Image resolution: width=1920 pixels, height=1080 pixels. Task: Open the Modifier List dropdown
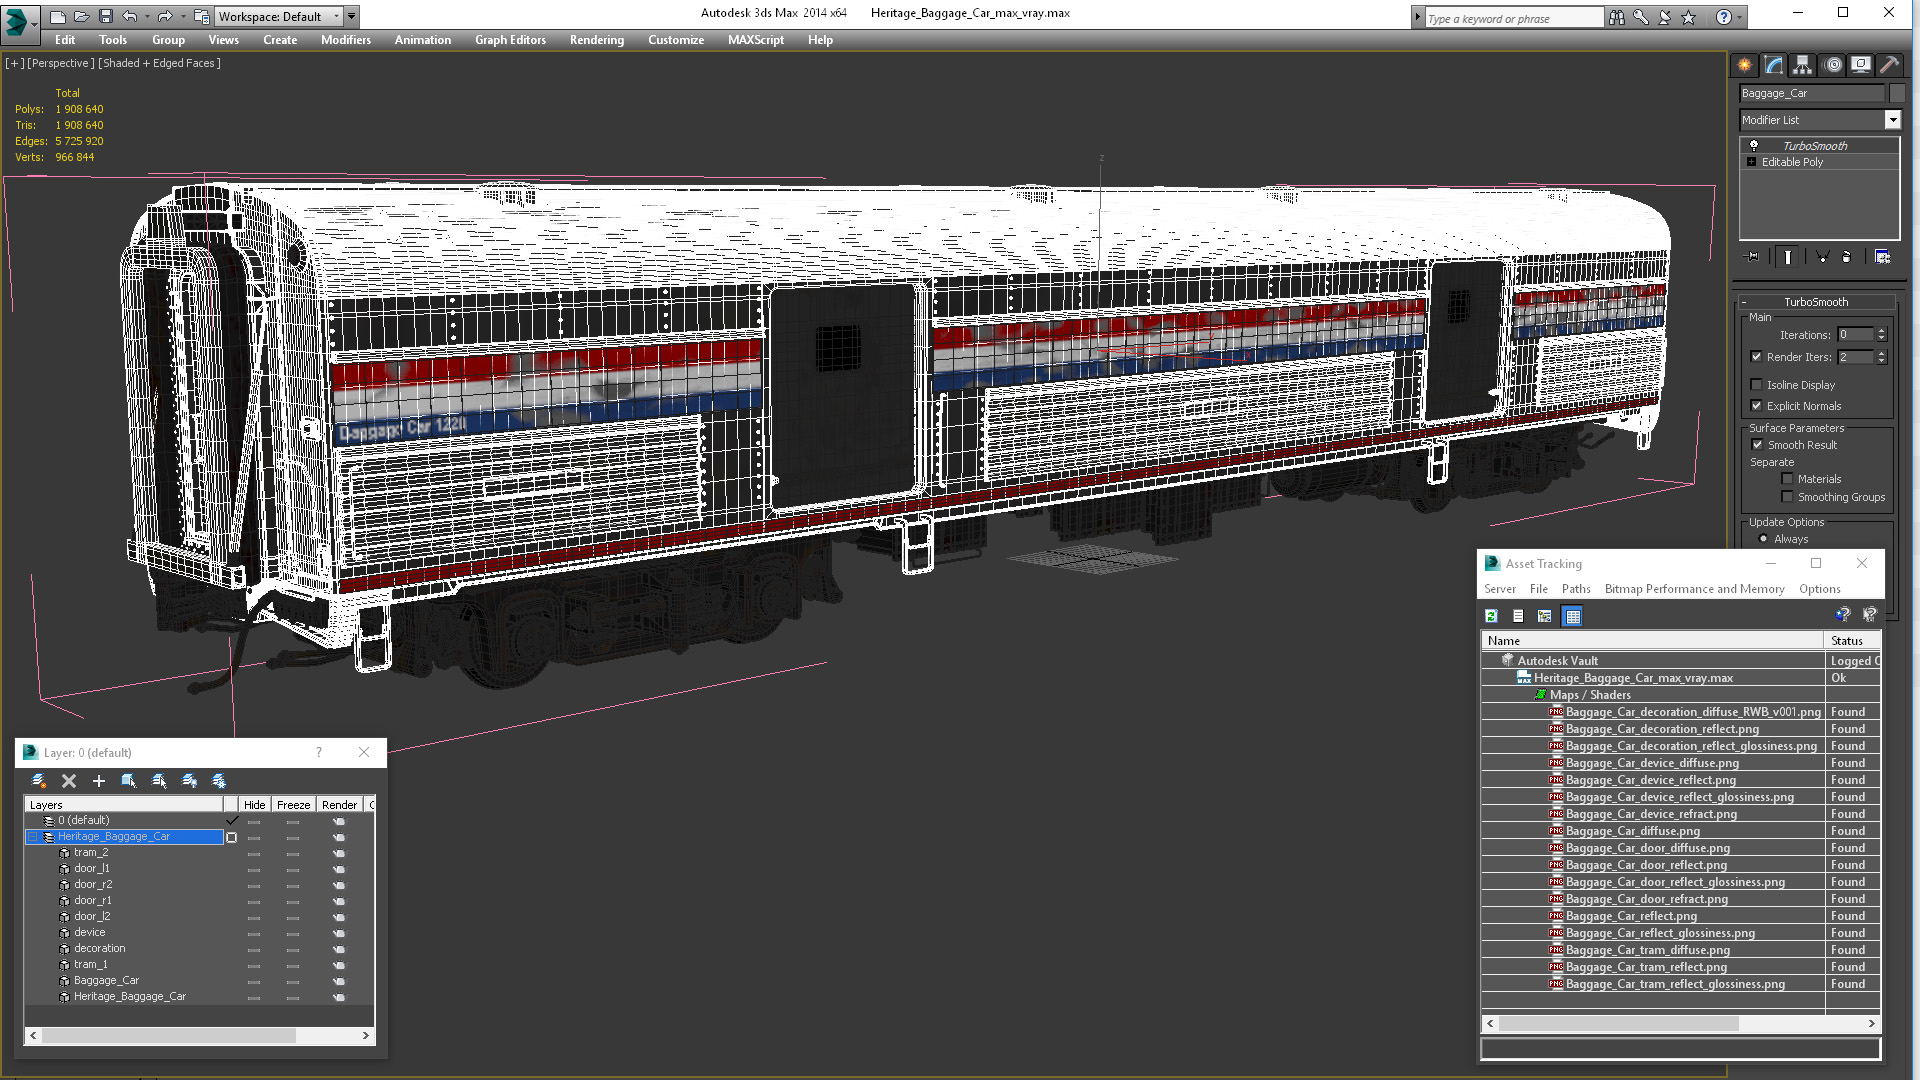pos(1892,120)
